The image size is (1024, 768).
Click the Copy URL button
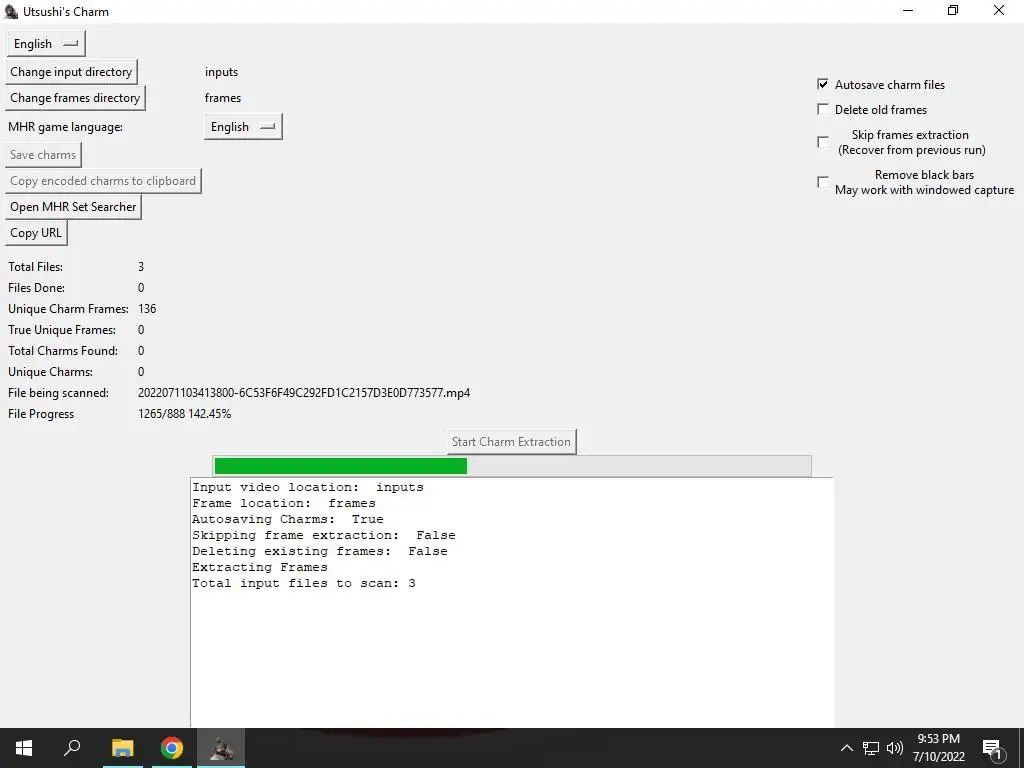coord(36,233)
